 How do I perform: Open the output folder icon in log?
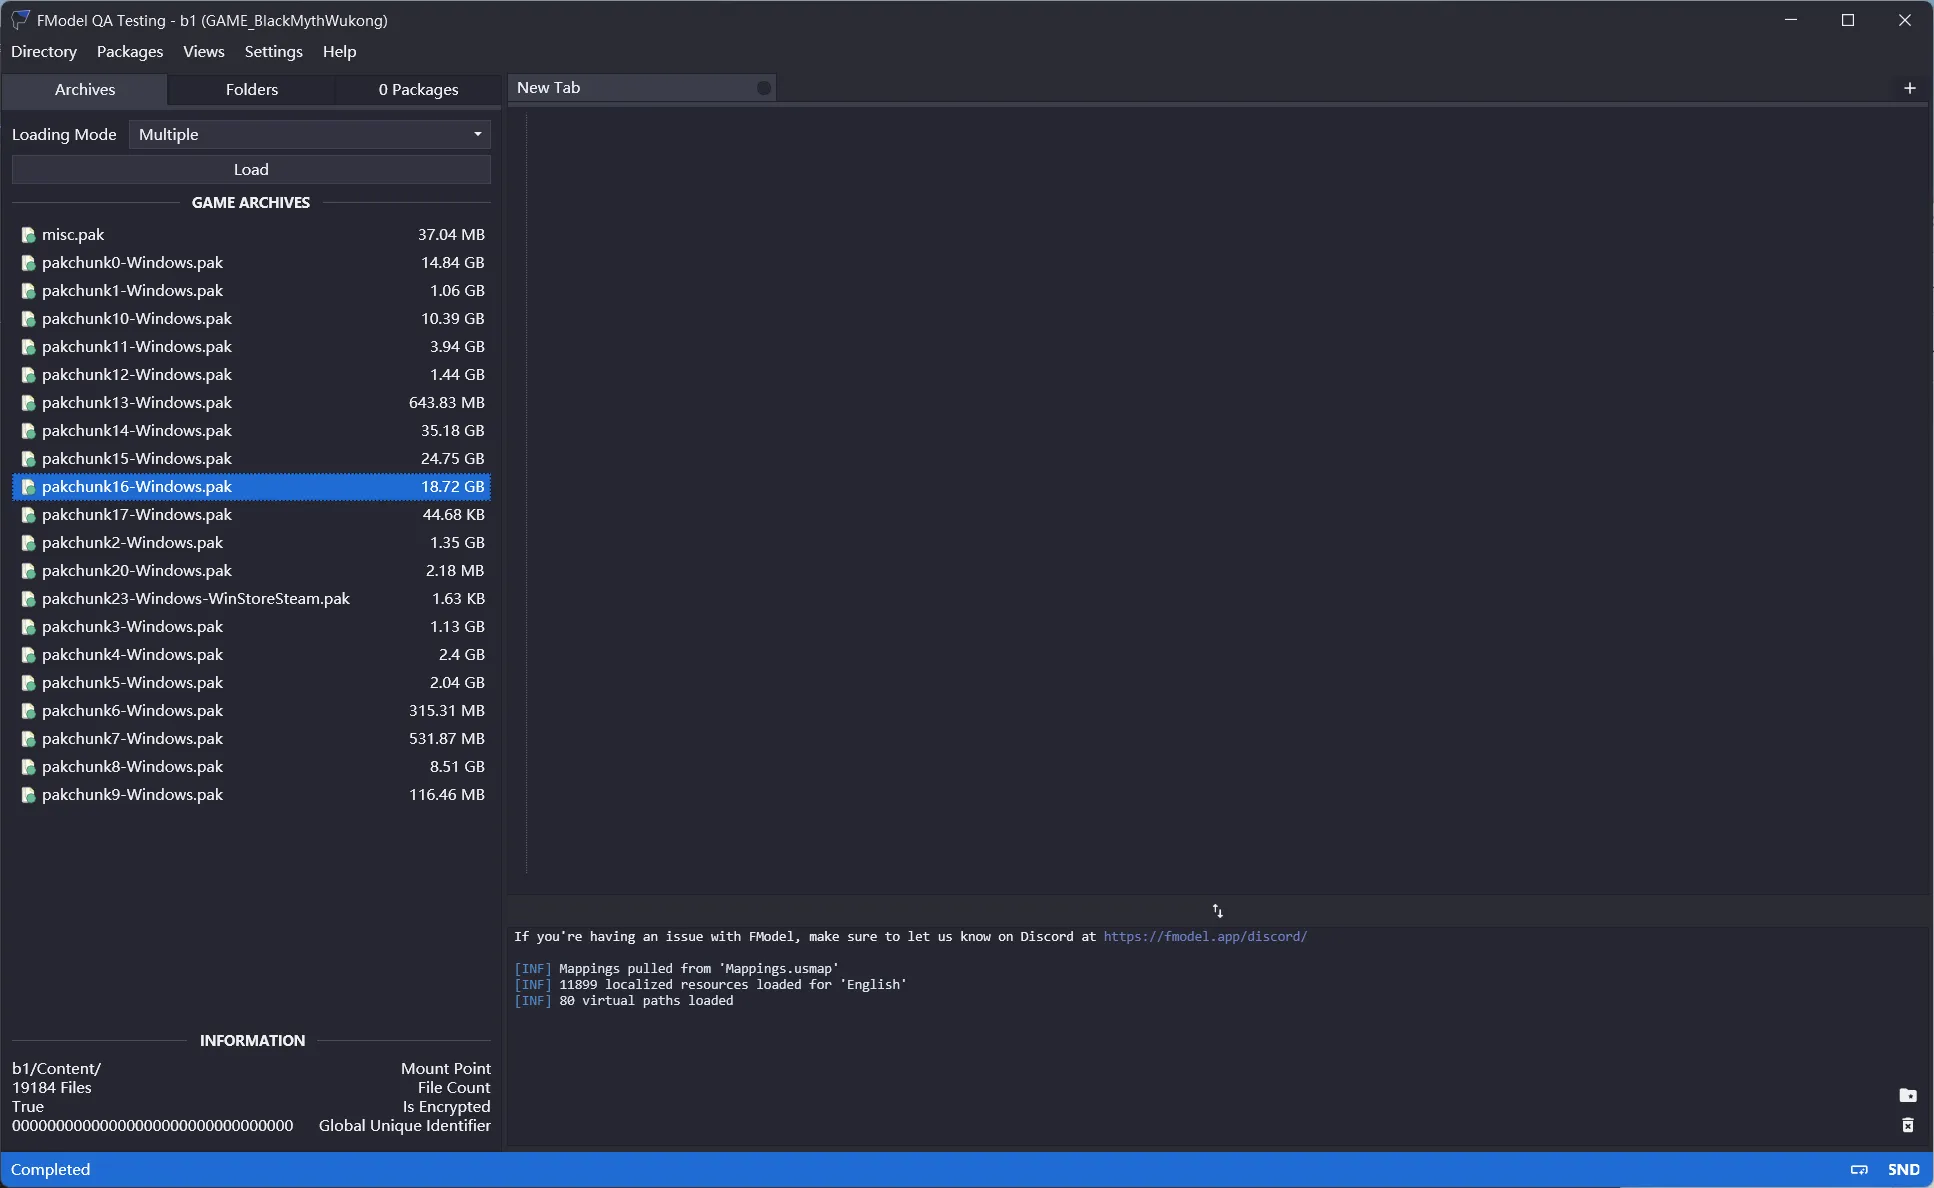pos(1907,1095)
